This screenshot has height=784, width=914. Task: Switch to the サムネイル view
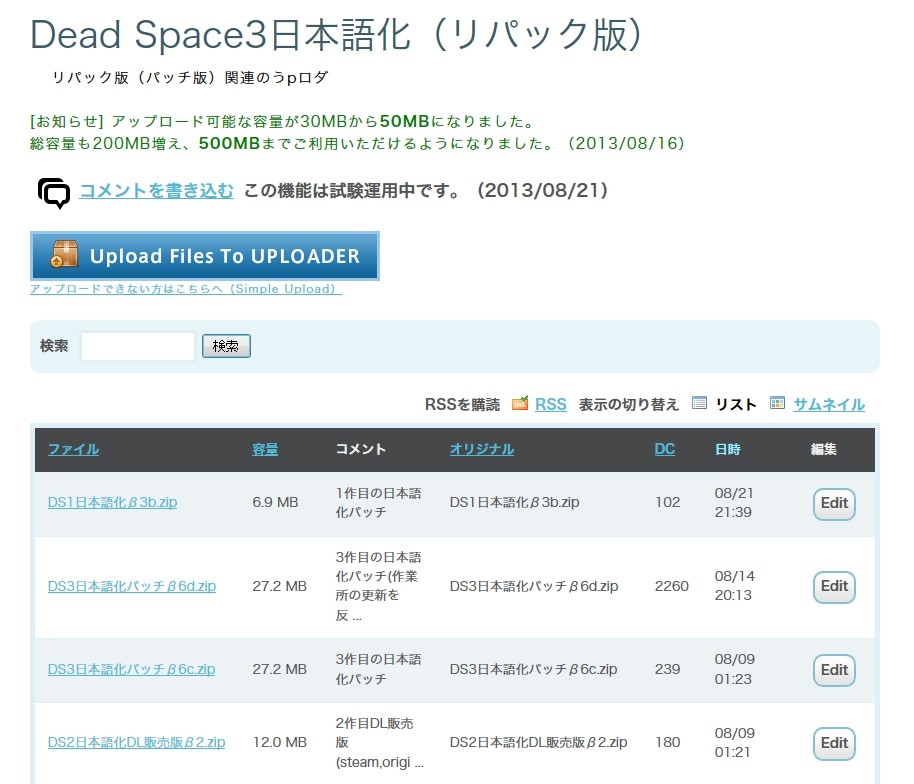828,405
